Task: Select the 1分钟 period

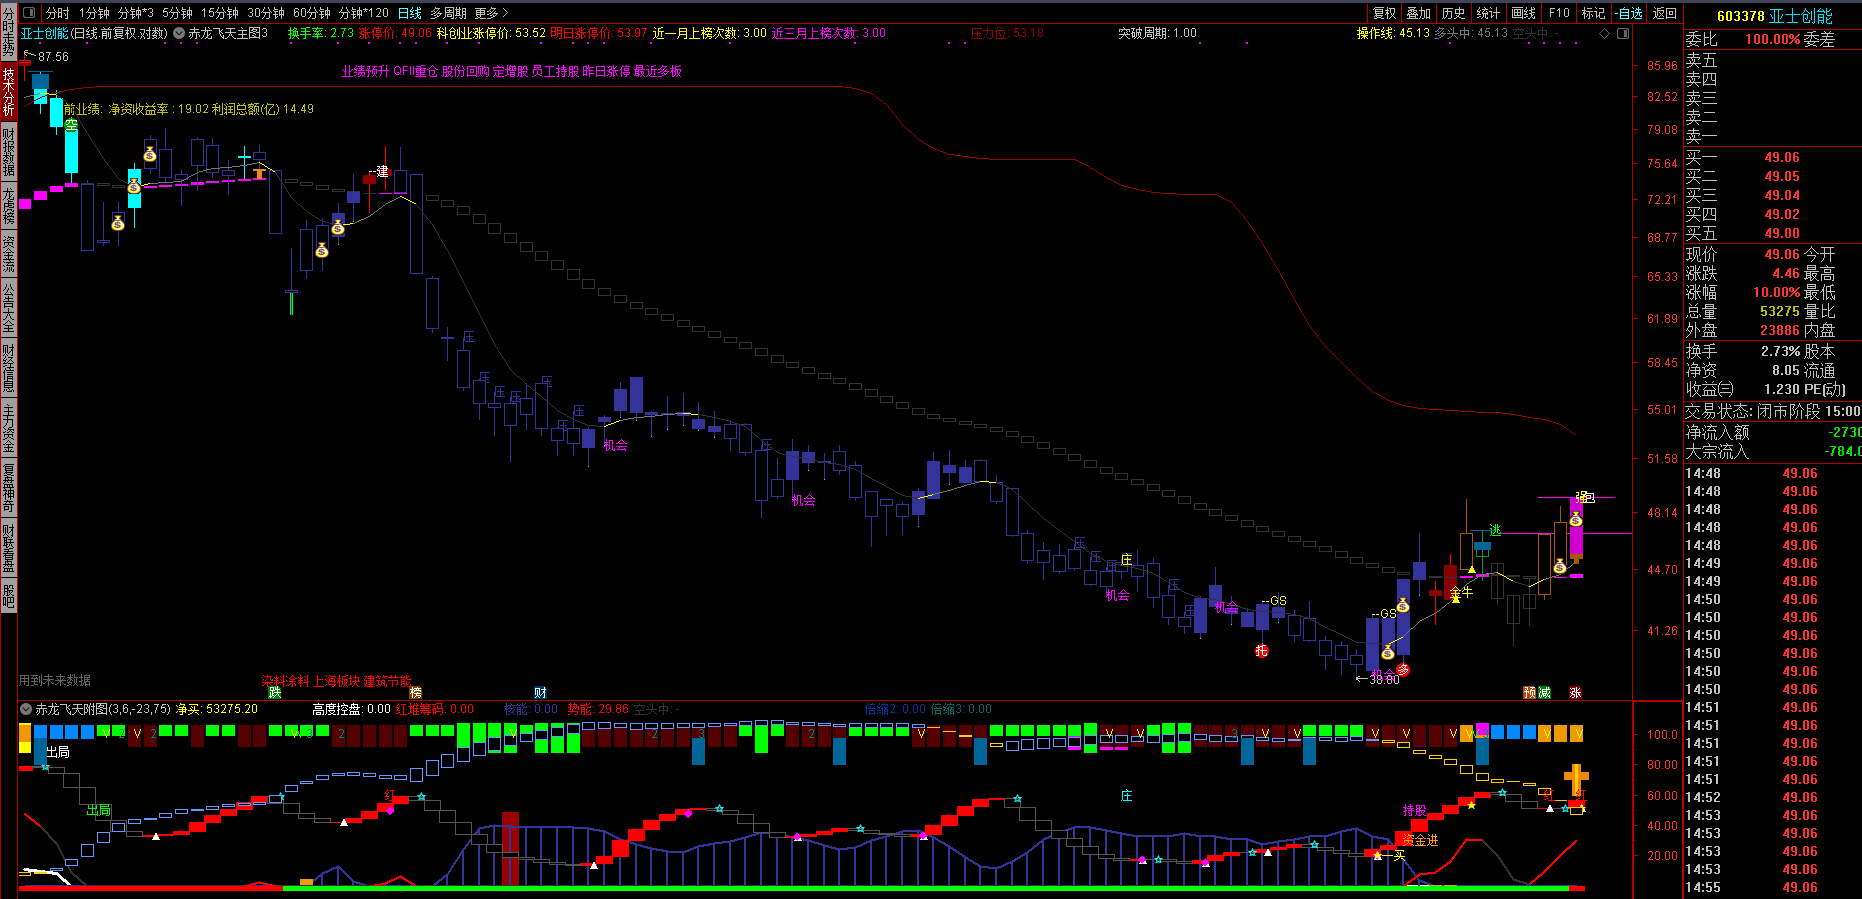Action: (x=94, y=13)
